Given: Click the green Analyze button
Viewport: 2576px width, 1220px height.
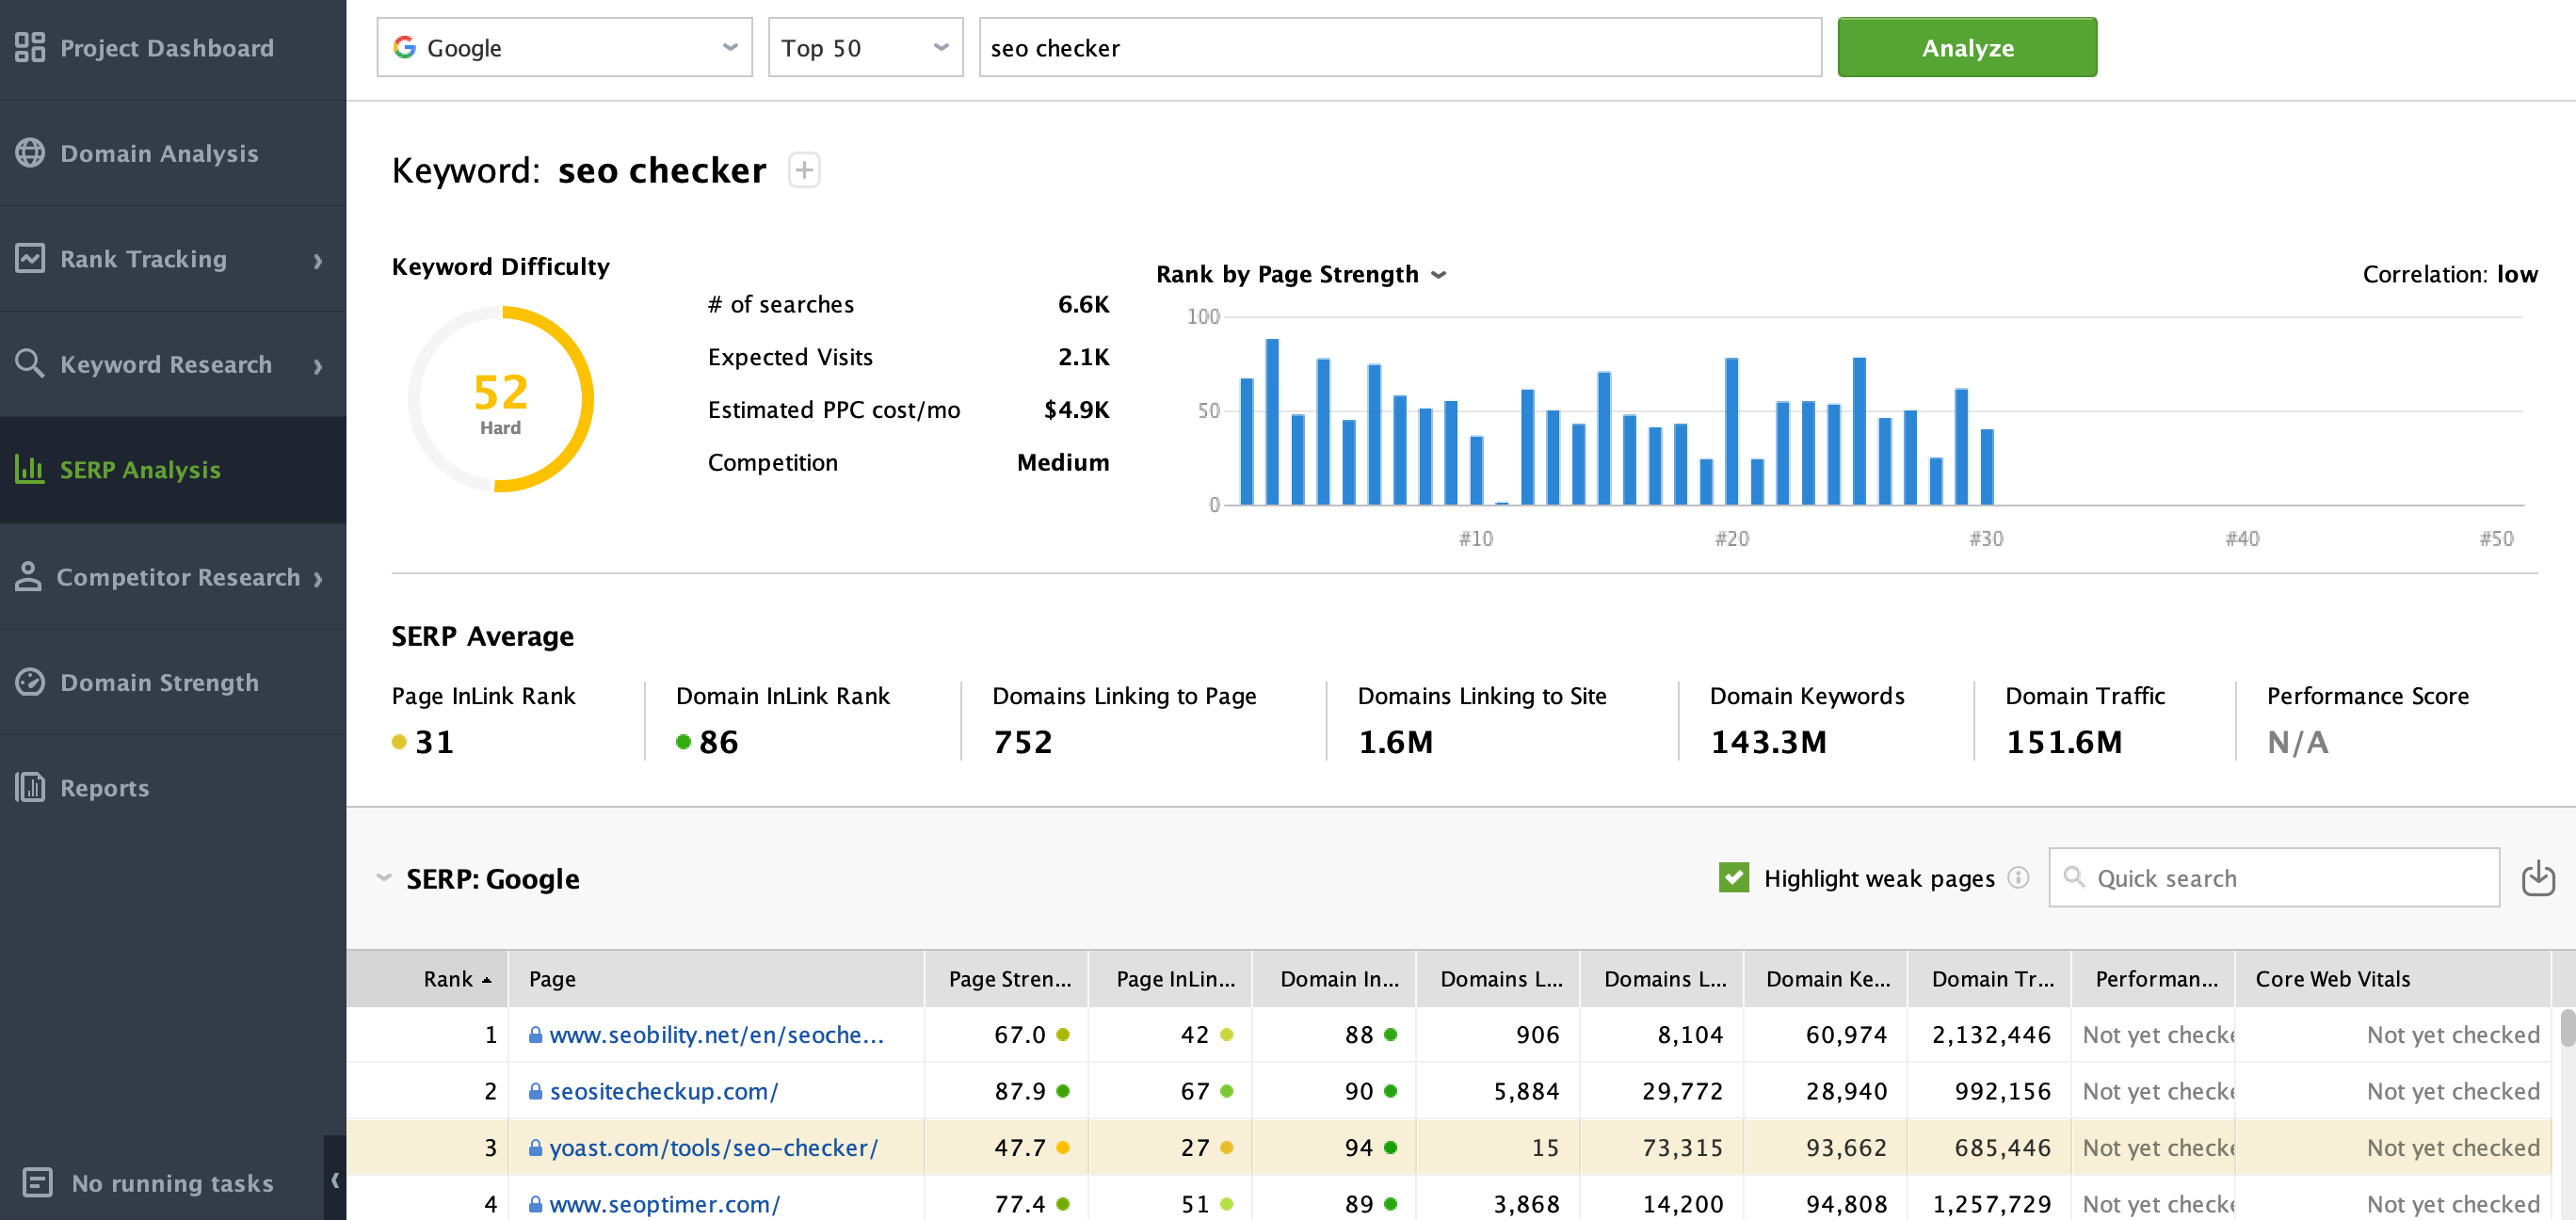Looking at the screenshot, I should point(1967,47).
